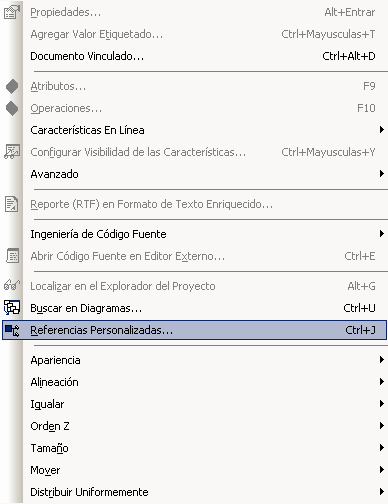Open the Orden Z submenu
This screenshot has height=504, width=388.
(x=205, y=426)
